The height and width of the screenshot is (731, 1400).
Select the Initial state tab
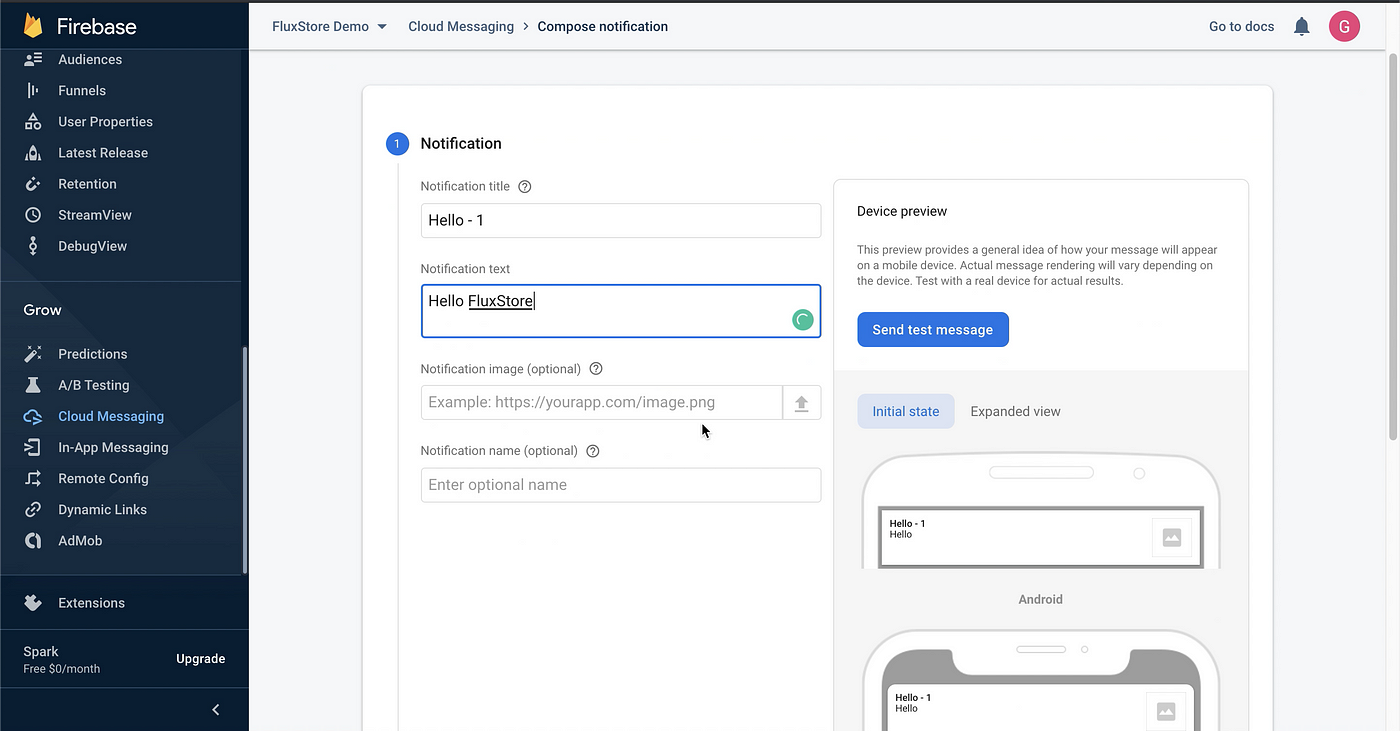906,411
